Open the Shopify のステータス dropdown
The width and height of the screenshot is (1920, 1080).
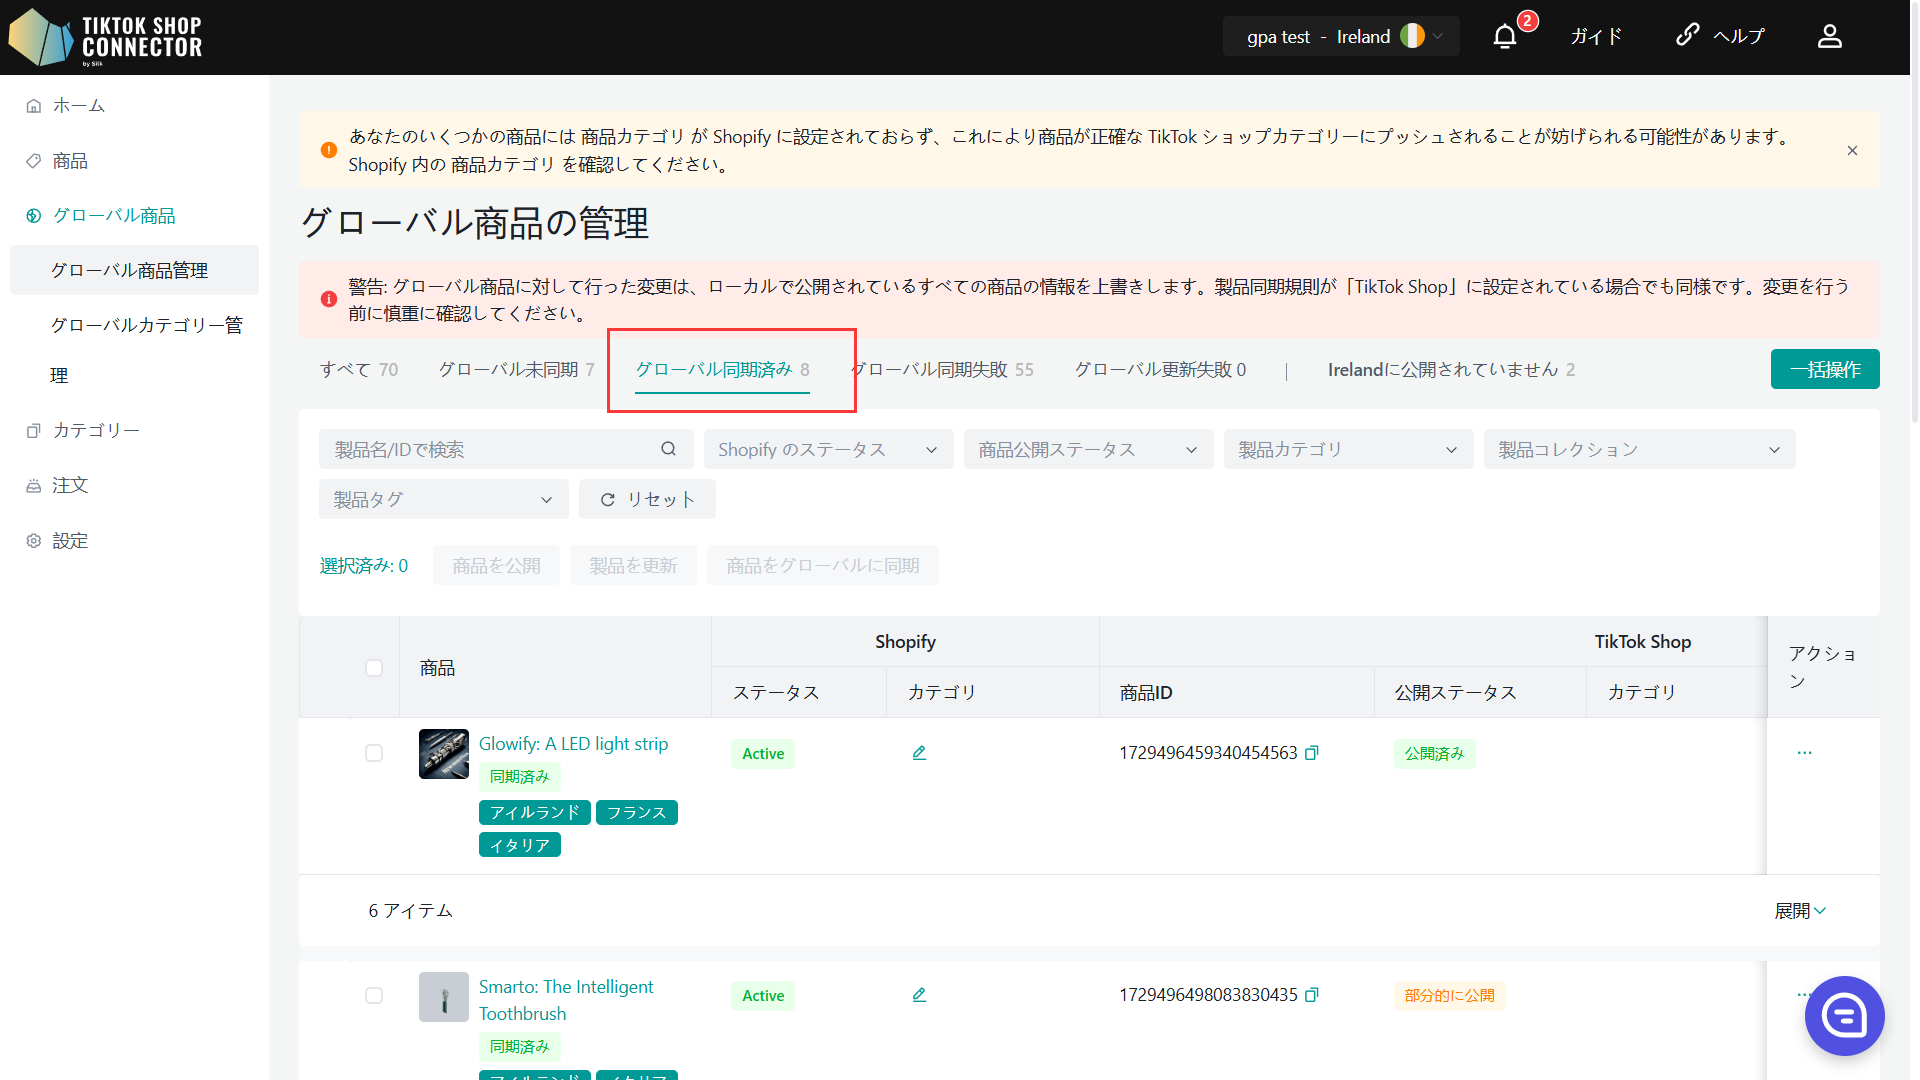828,449
